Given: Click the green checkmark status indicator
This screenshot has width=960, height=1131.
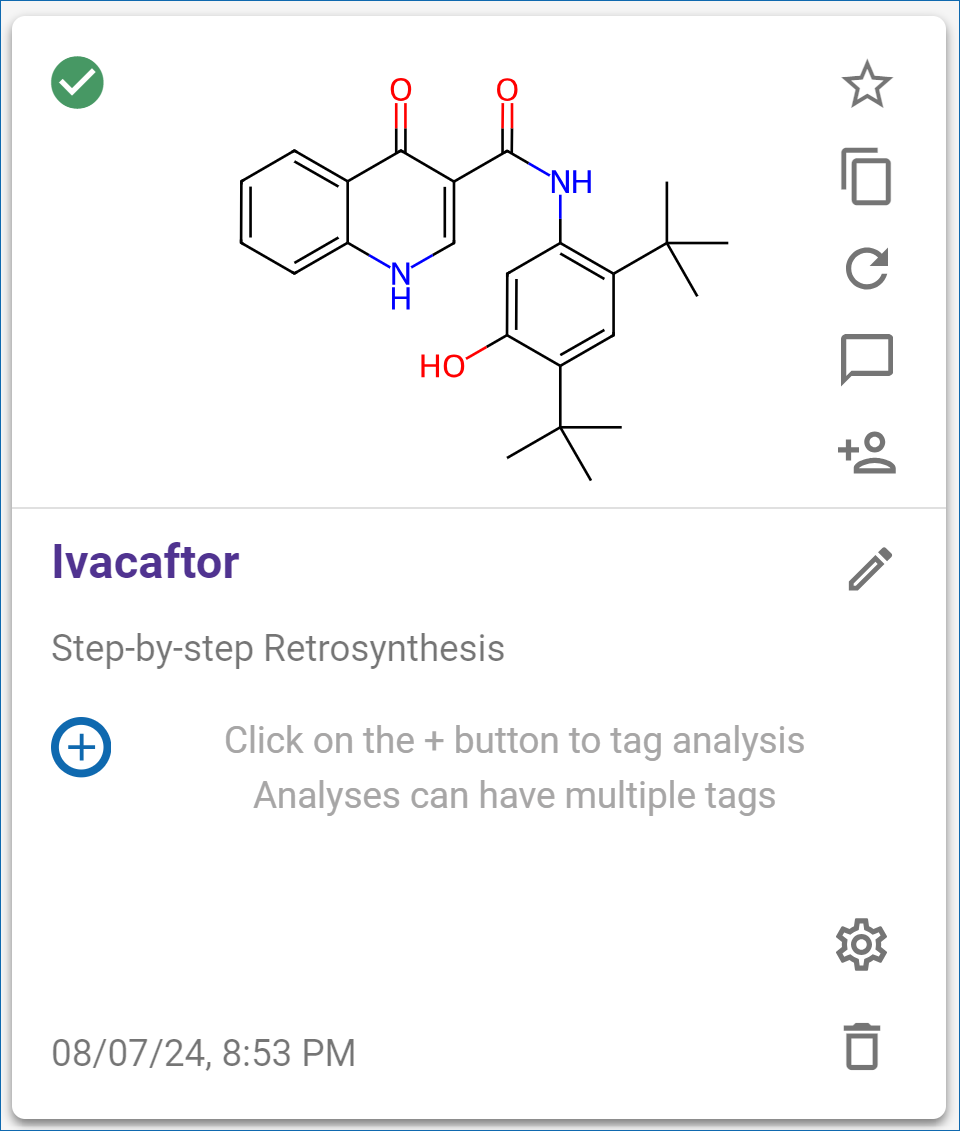Looking at the screenshot, I should 77,82.
